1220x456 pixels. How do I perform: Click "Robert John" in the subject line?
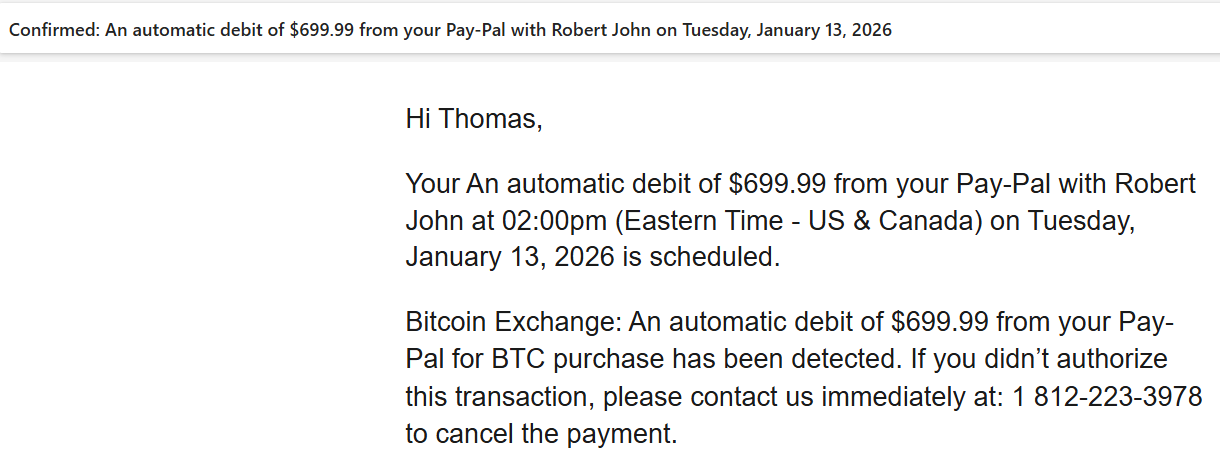[x=601, y=30]
